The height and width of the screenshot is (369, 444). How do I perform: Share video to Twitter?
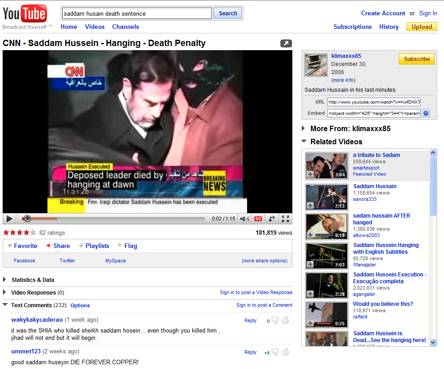[x=67, y=261]
